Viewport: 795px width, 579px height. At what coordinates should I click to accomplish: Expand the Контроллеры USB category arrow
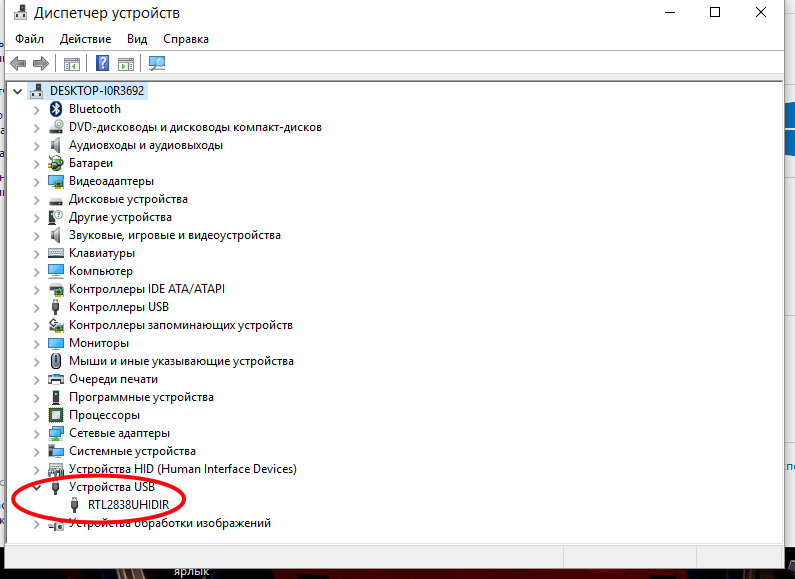coord(37,307)
